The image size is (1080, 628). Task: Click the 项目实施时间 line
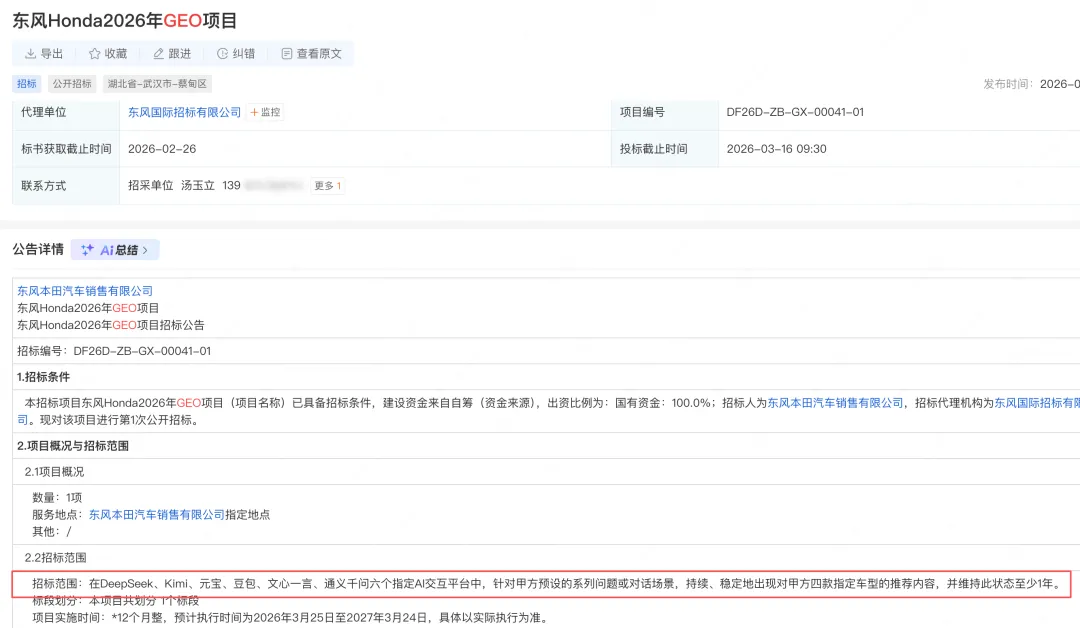[x=290, y=618]
